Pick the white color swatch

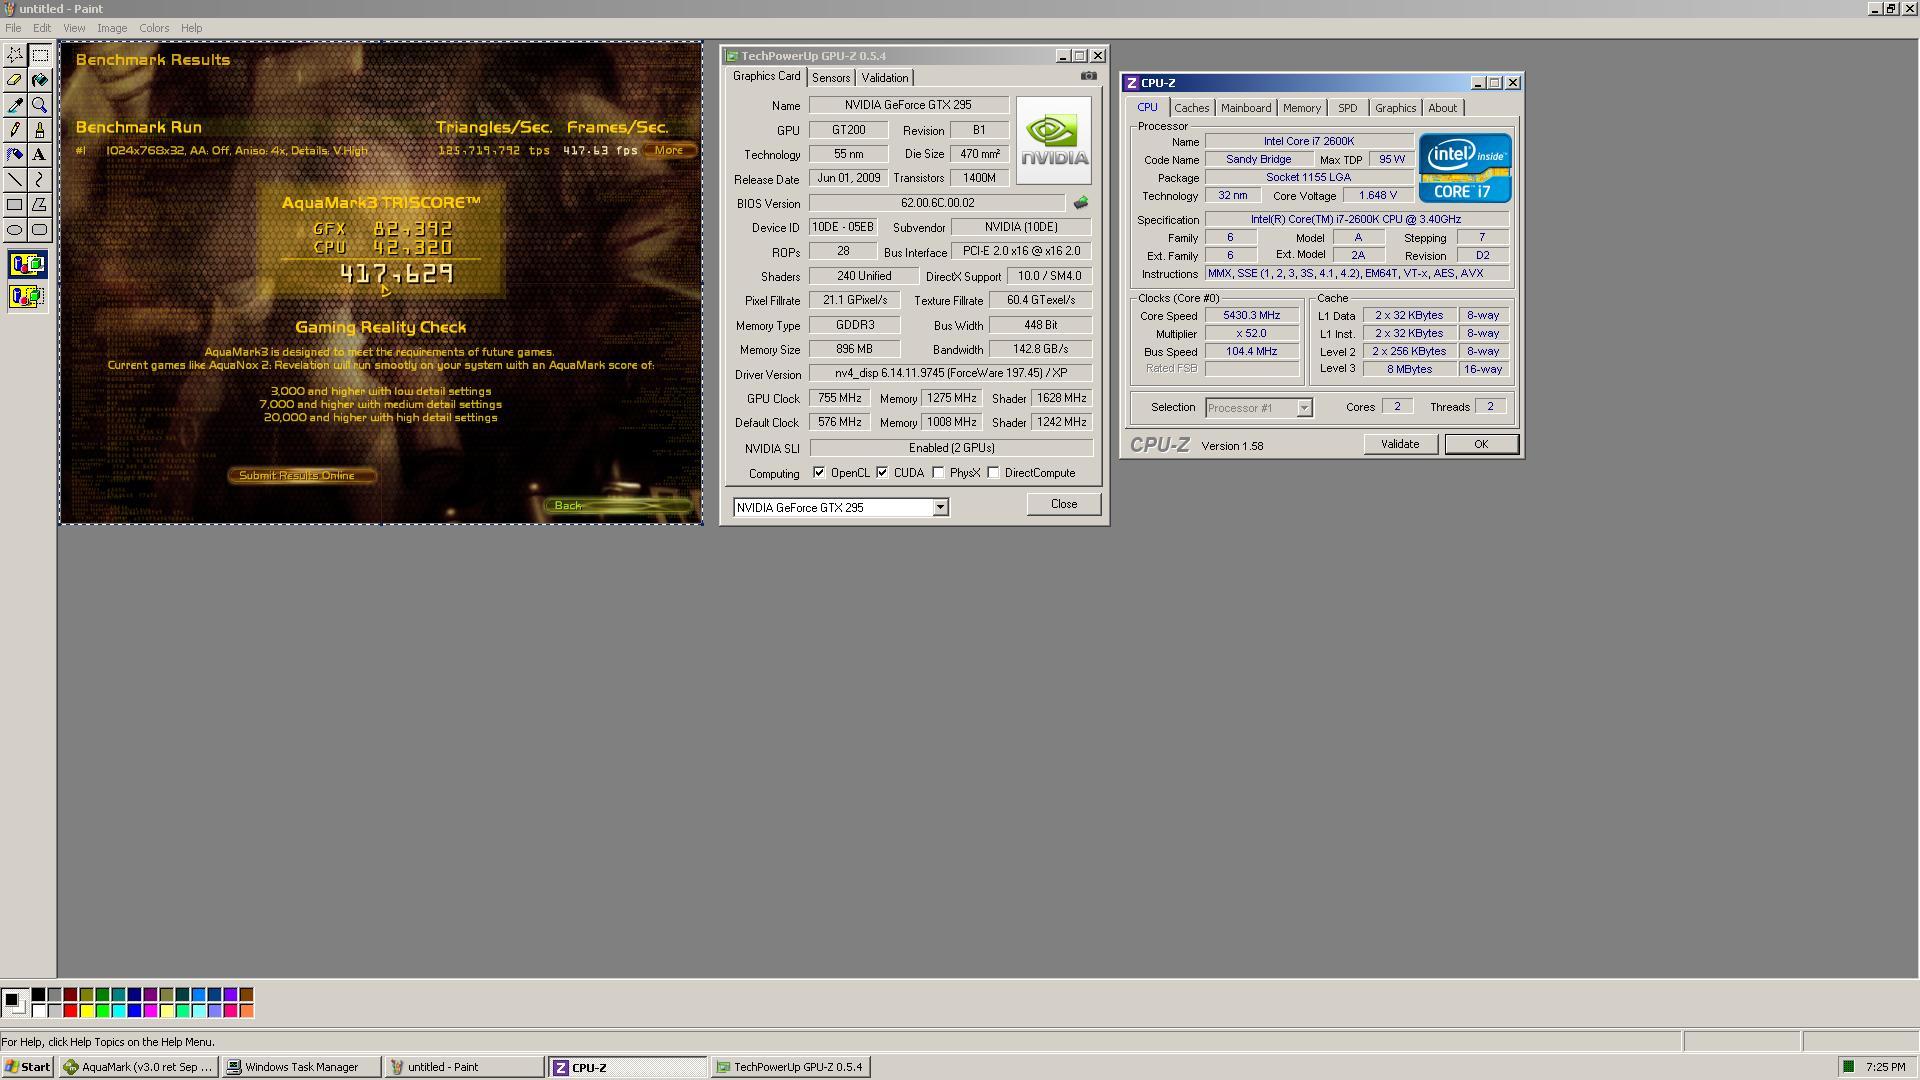39,1011
